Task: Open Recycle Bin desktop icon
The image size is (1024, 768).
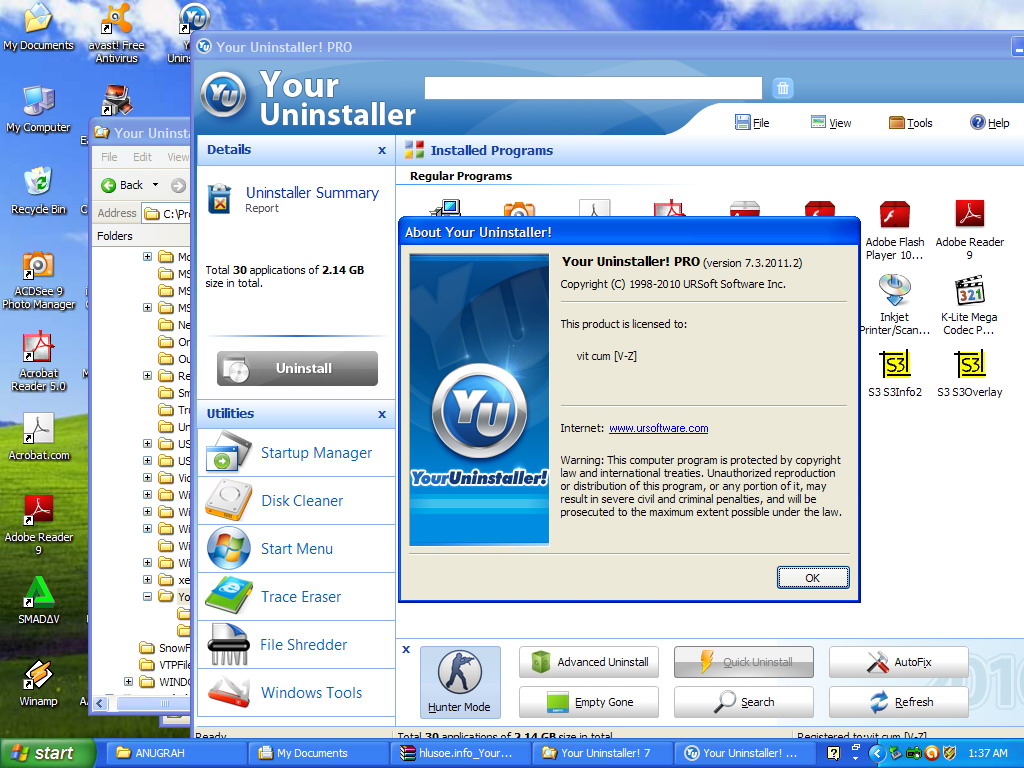Action: (39, 191)
